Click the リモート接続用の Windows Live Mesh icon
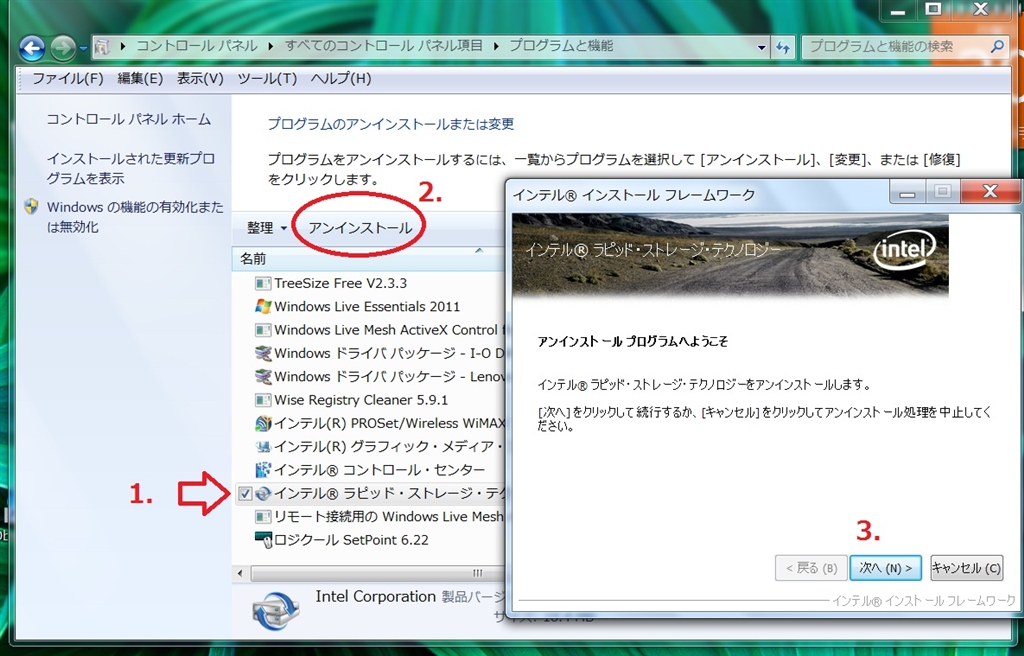The width and height of the screenshot is (1024, 656). point(263,517)
